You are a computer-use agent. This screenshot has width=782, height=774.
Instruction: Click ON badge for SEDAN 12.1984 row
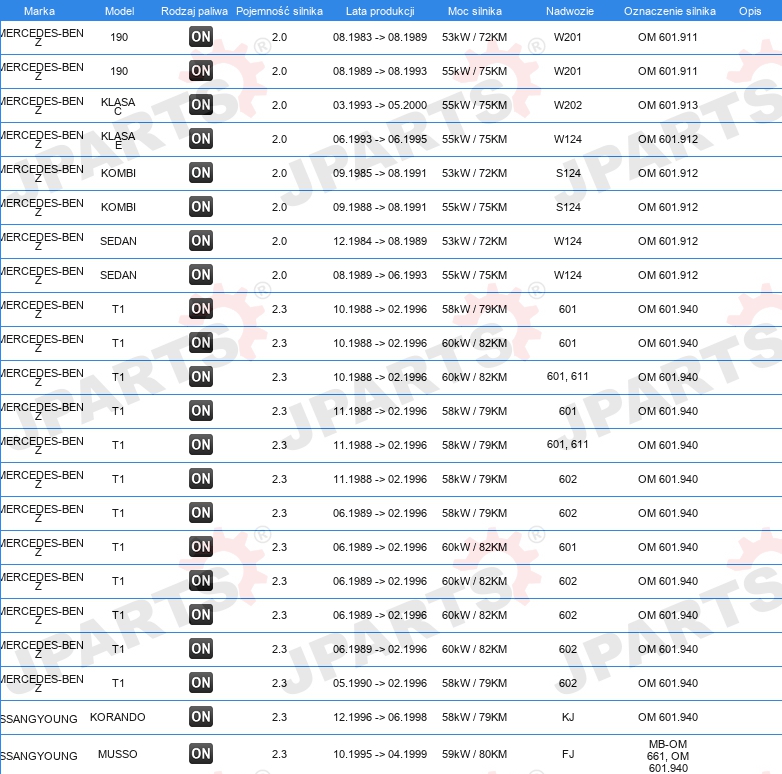(201, 241)
